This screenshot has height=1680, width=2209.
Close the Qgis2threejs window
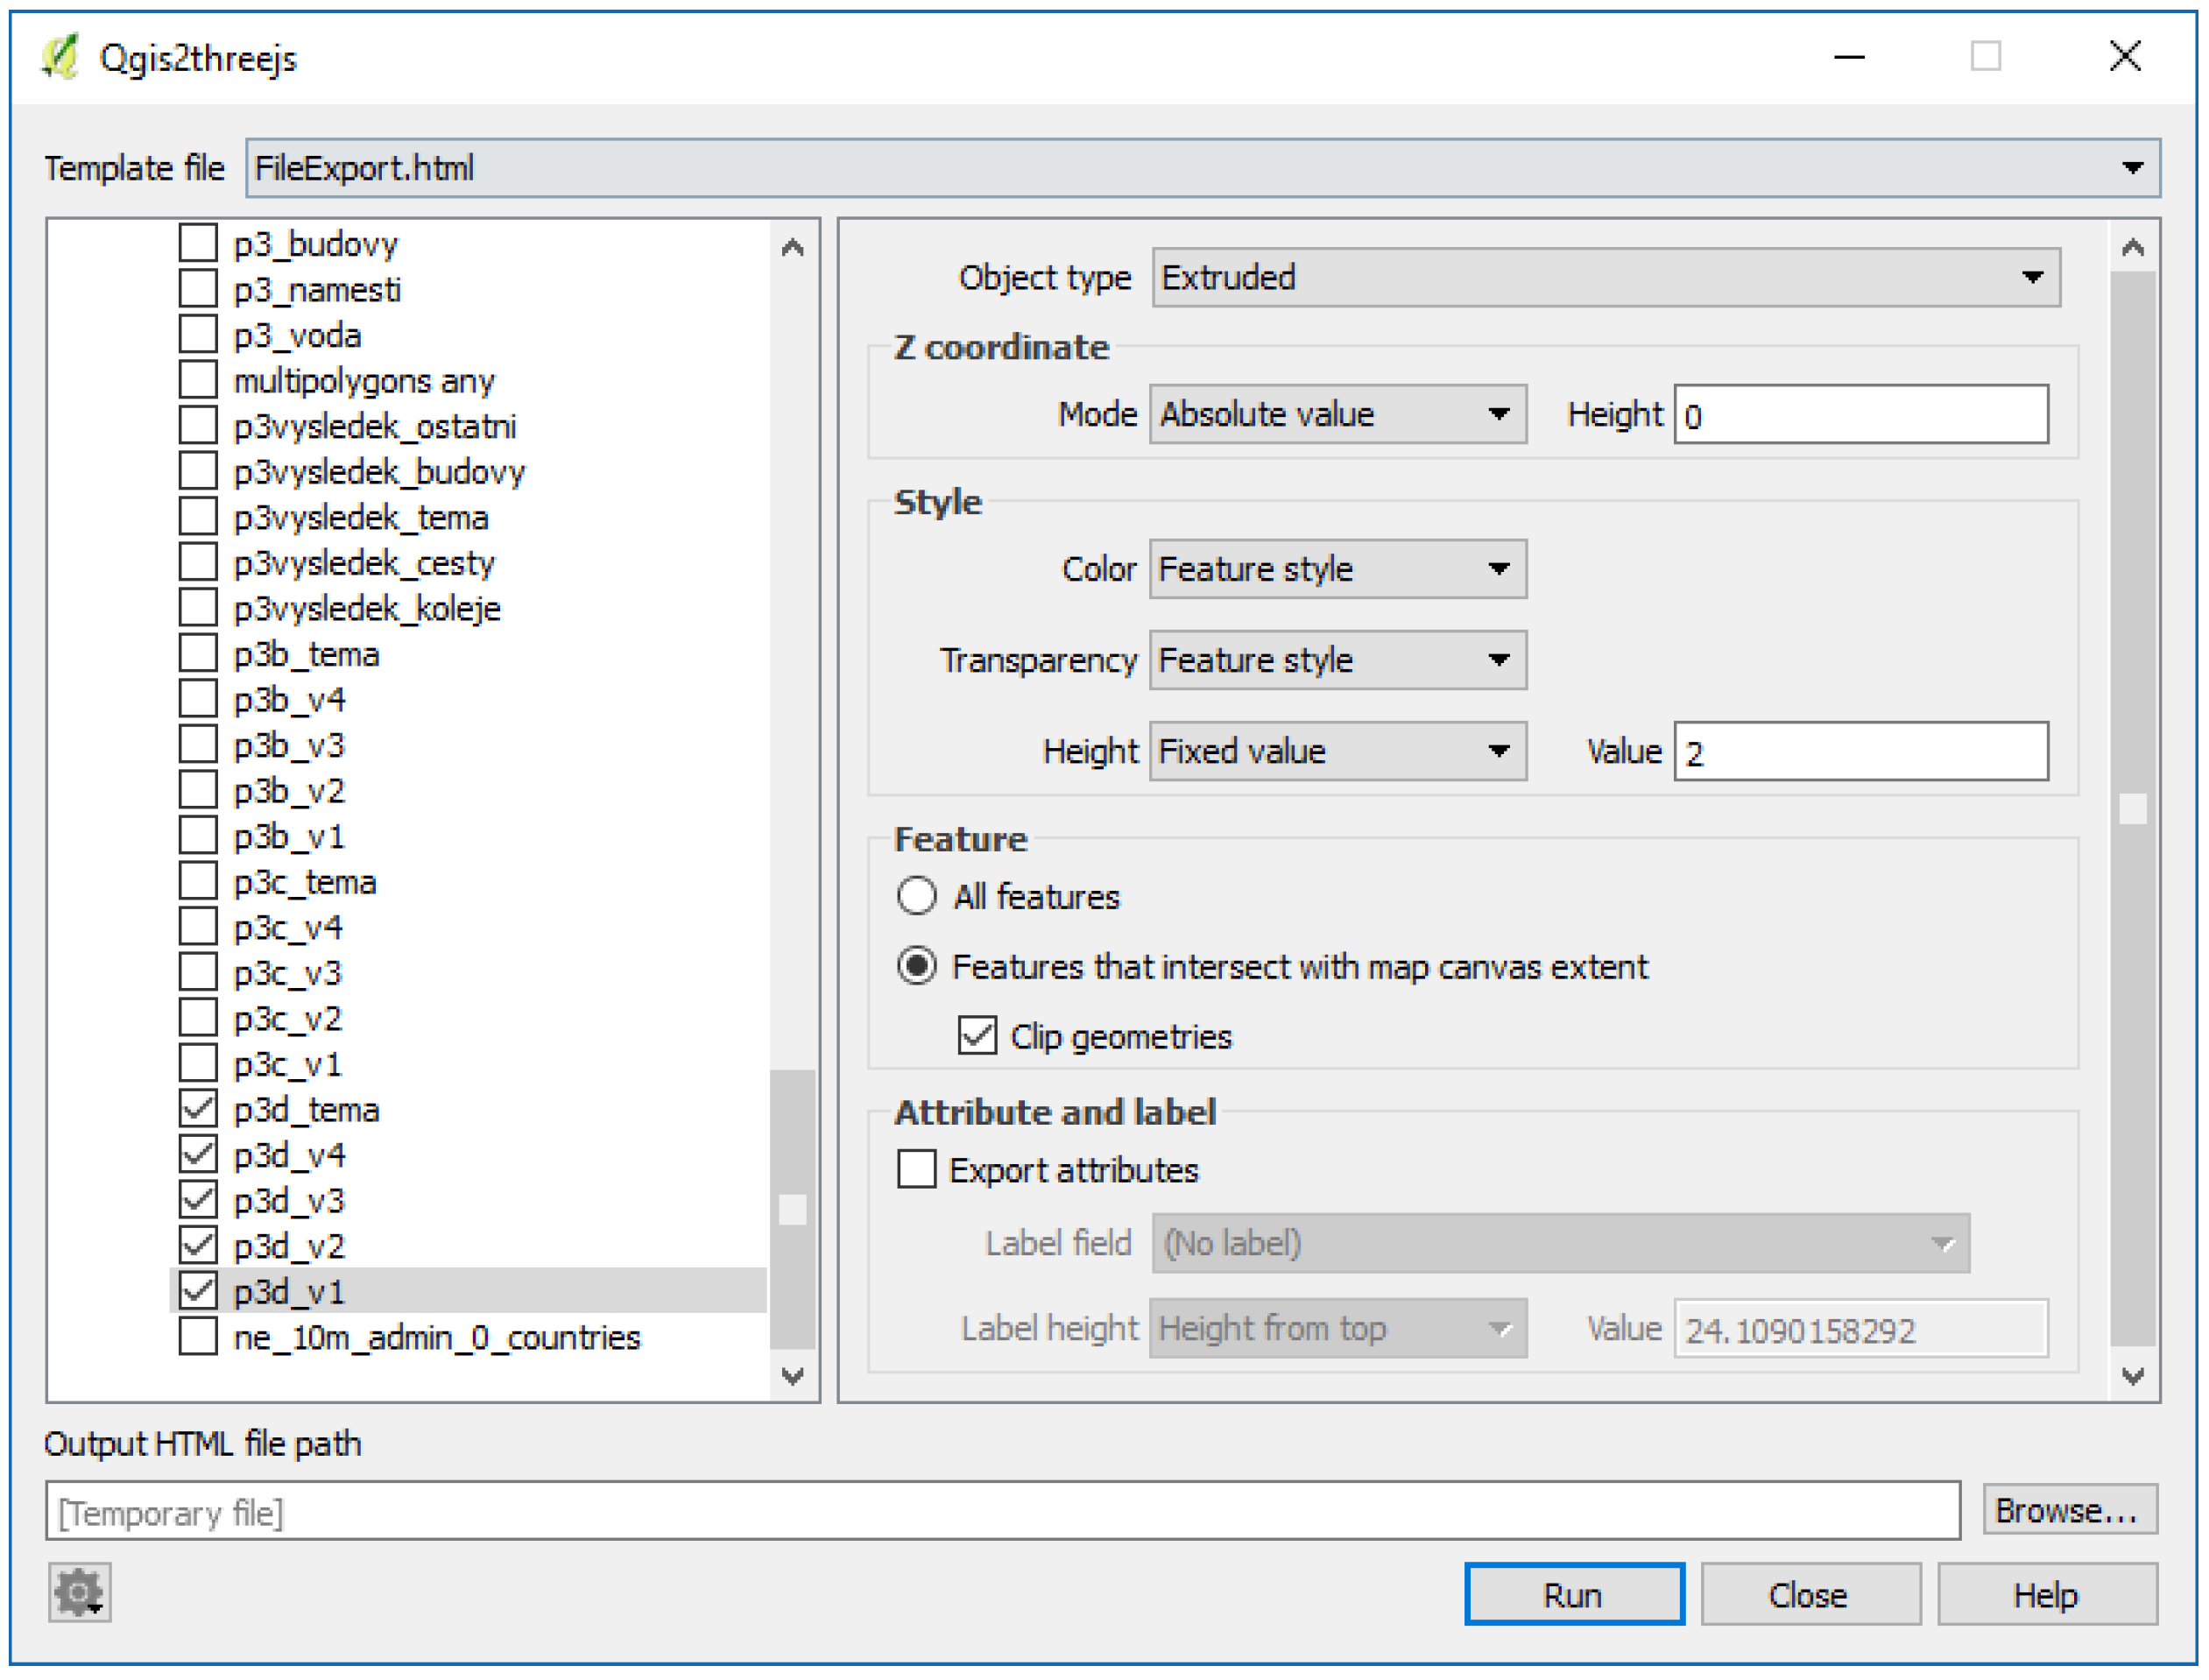click(2125, 57)
